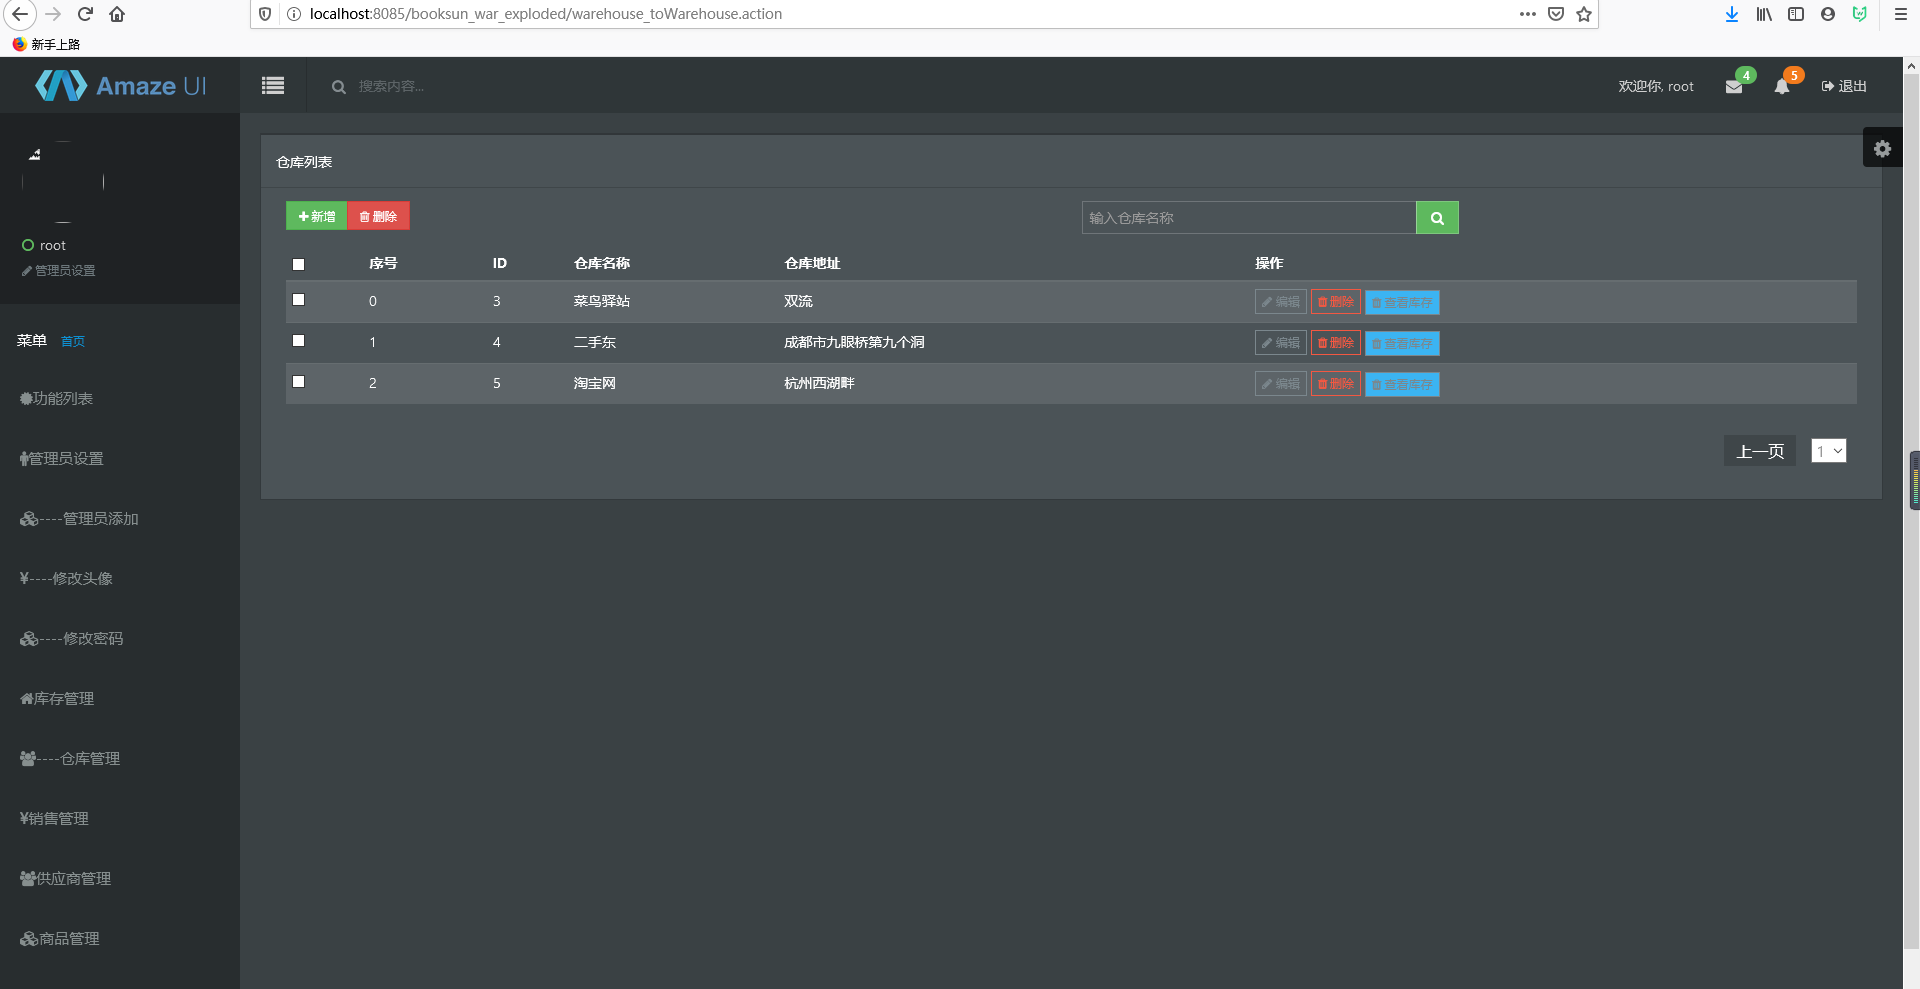Tick the select-all checkbox in table header
Screen dimensions: 1920x989
pyautogui.click(x=298, y=264)
